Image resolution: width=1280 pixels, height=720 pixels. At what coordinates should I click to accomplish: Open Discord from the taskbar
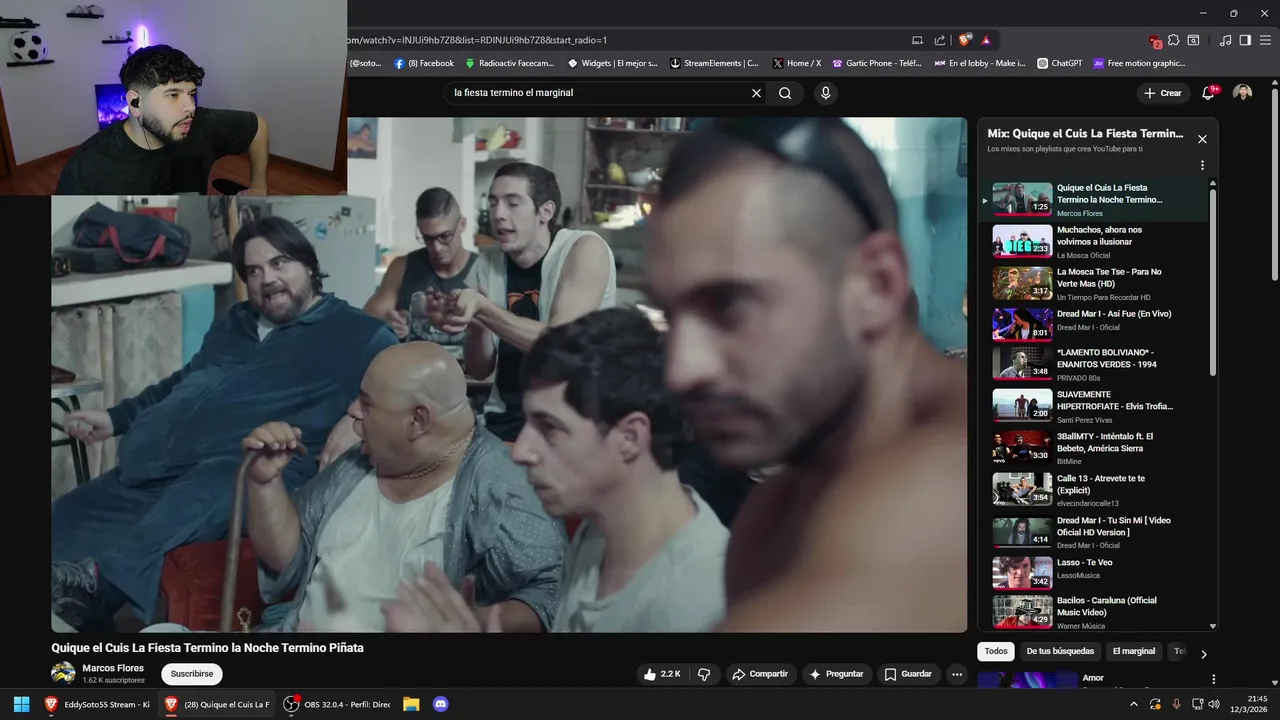point(440,704)
